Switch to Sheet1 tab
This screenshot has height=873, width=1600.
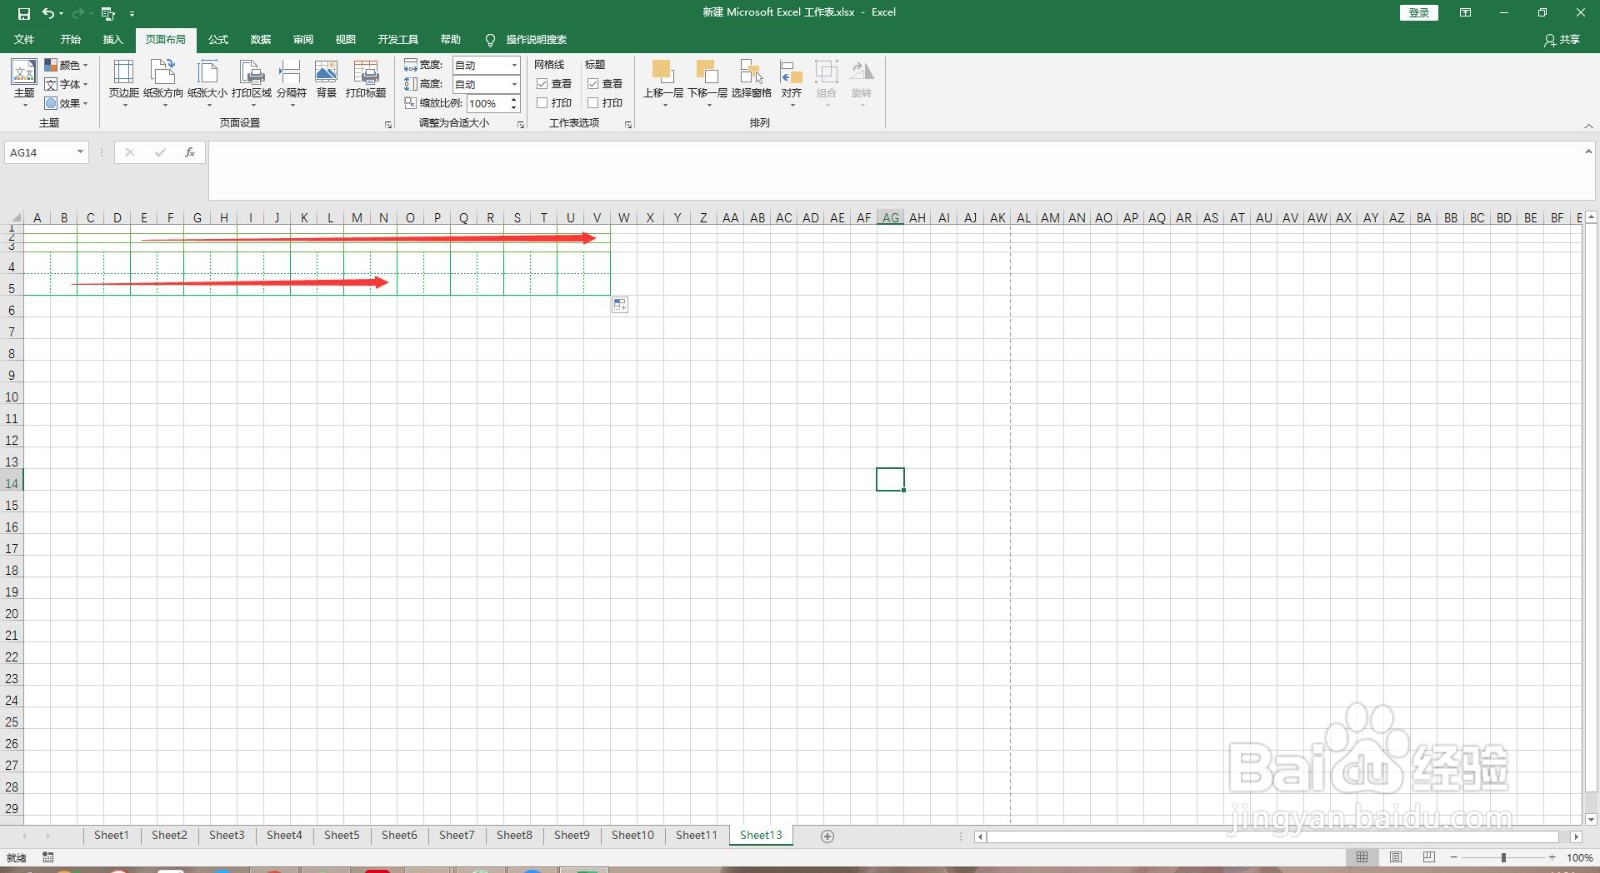pyautogui.click(x=112, y=835)
